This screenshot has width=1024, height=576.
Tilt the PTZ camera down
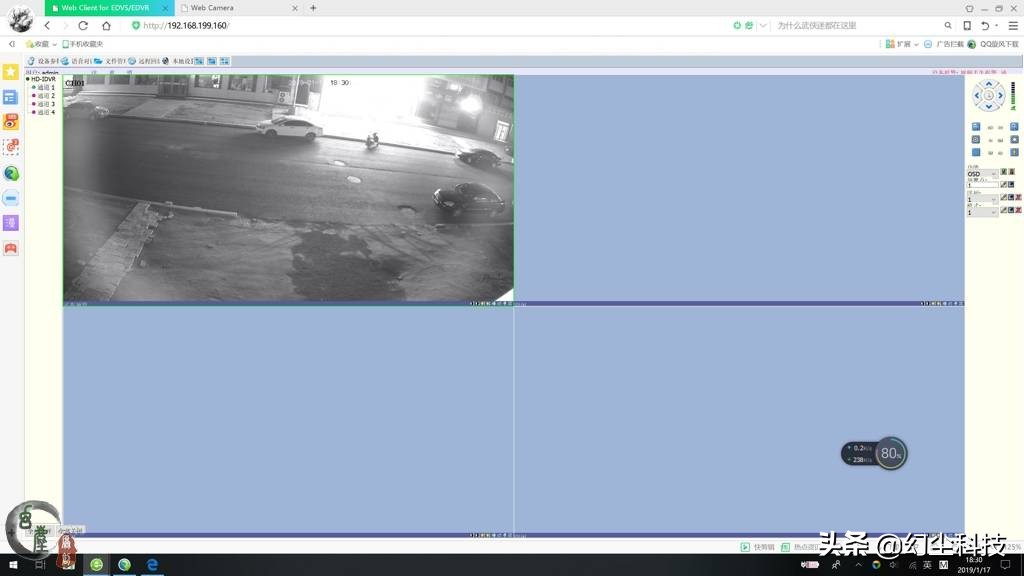(x=989, y=106)
